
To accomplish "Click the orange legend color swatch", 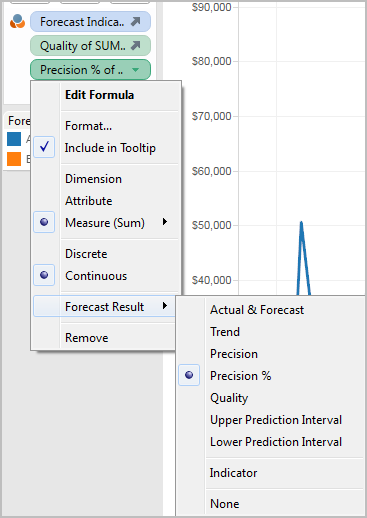I will coord(14,159).
